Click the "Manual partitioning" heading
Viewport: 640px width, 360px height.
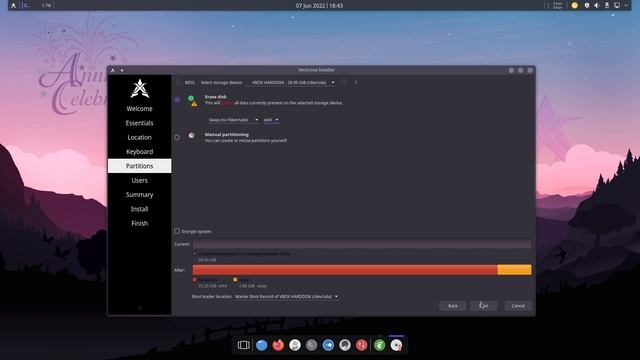227,134
